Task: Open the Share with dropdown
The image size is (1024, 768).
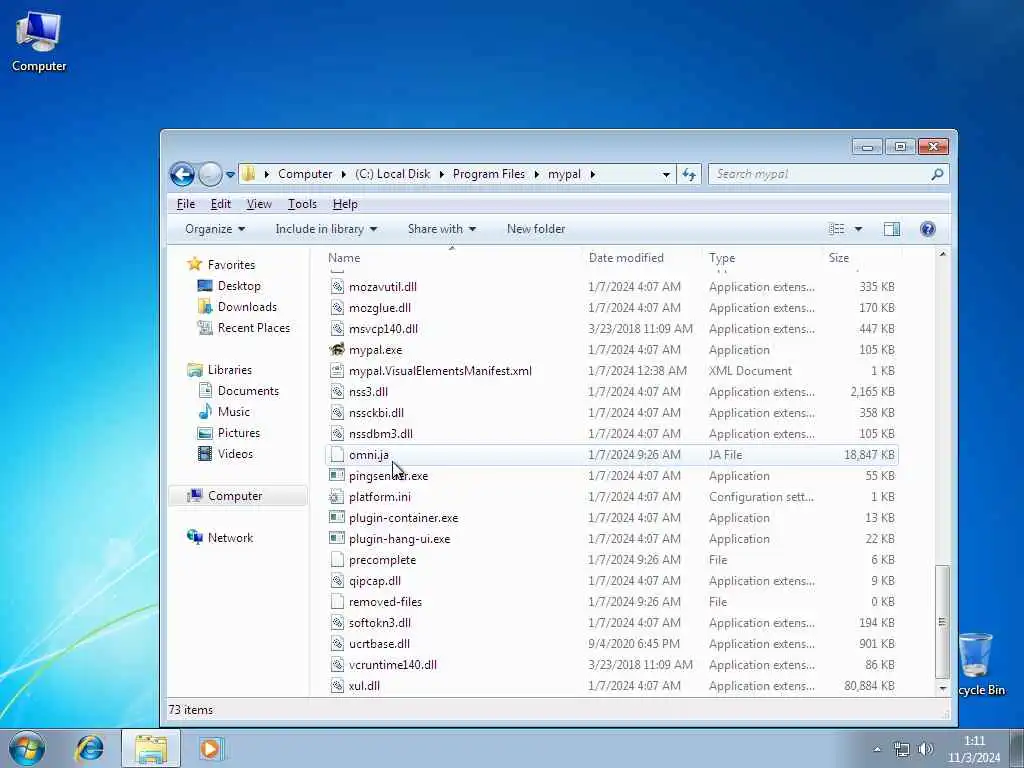Action: point(441,229)
